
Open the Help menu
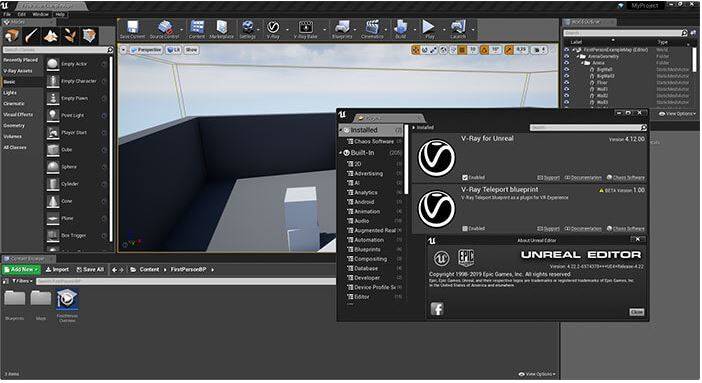point(60,14)
